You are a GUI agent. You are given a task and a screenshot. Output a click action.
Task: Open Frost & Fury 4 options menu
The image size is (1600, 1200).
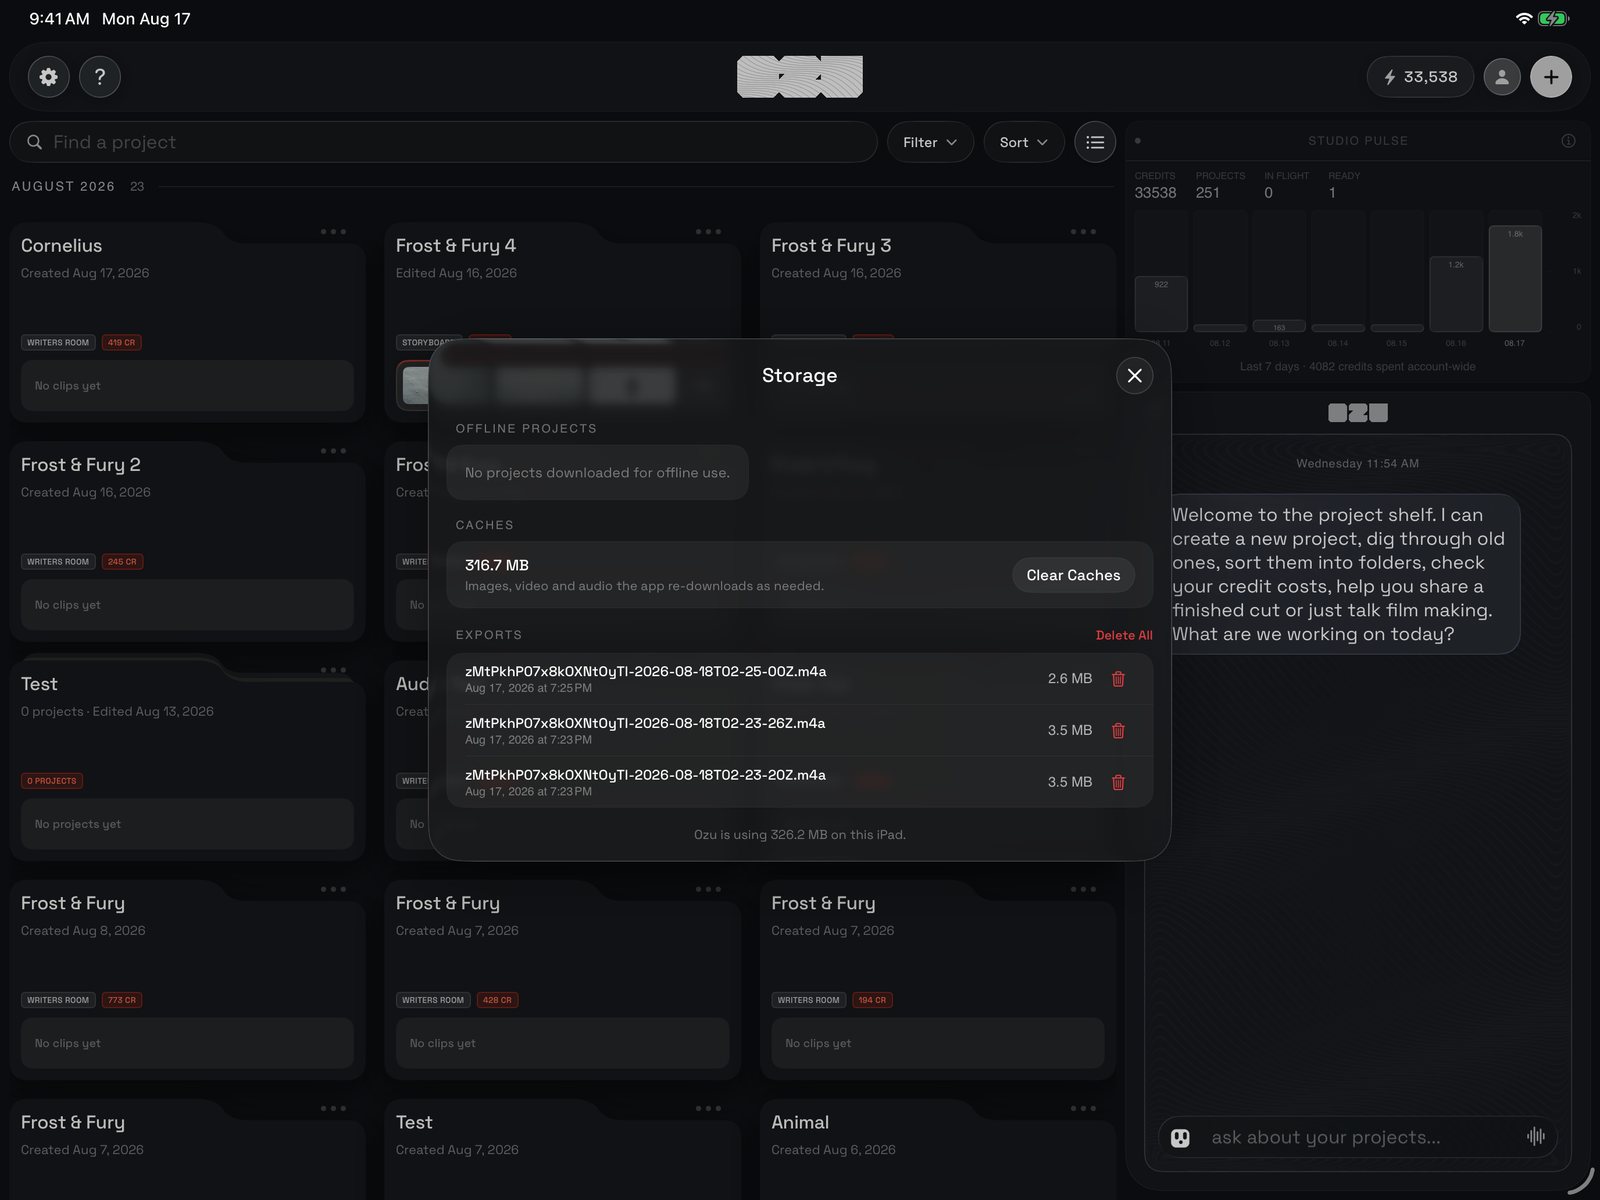click(708, 232)
